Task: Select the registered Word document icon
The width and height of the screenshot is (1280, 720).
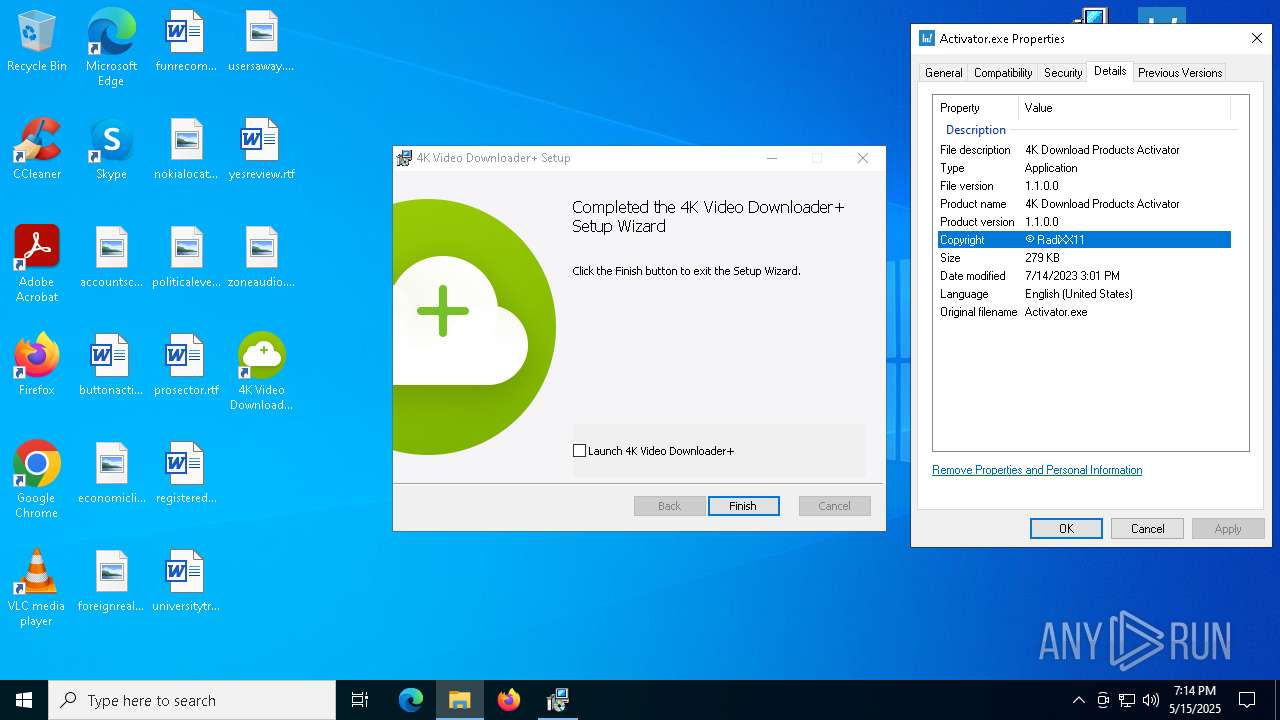Action: pyautogui.click(x=186, y=473)
